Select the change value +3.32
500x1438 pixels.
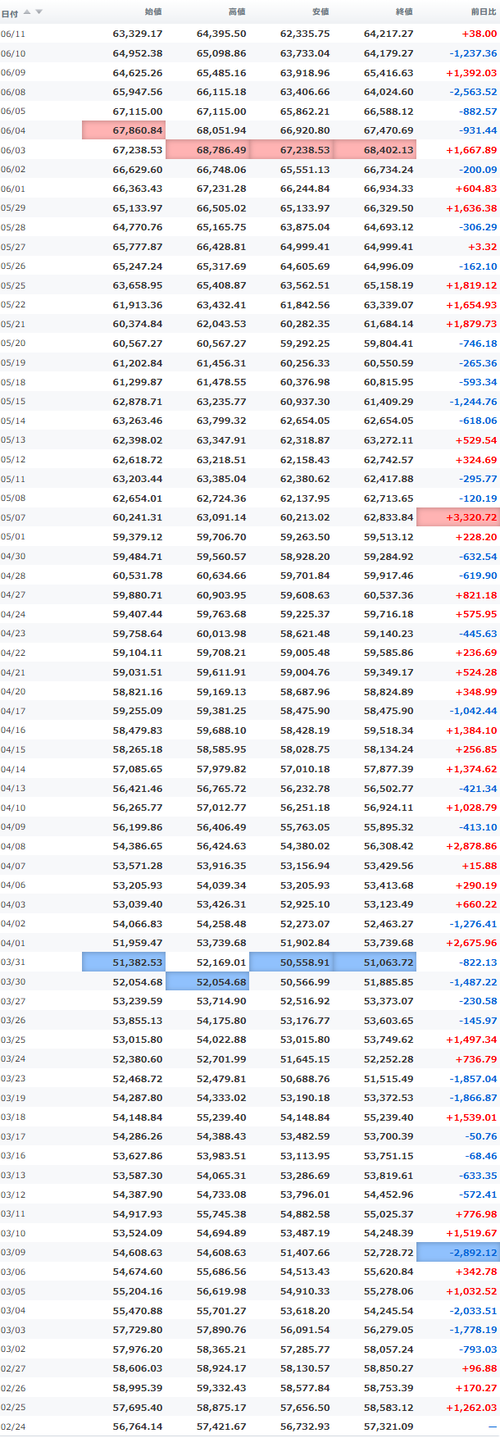481,246
